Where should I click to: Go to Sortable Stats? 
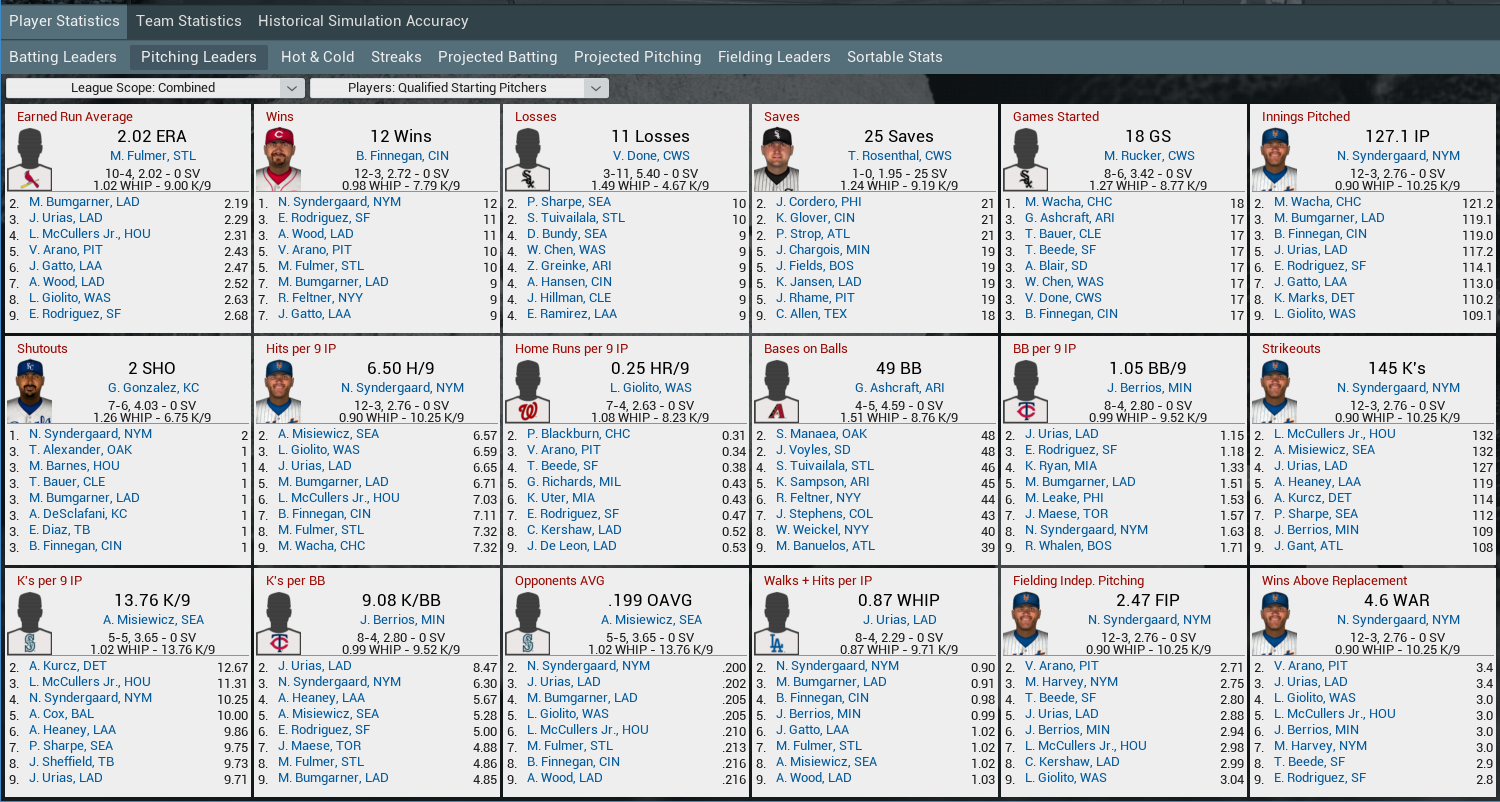894,57
